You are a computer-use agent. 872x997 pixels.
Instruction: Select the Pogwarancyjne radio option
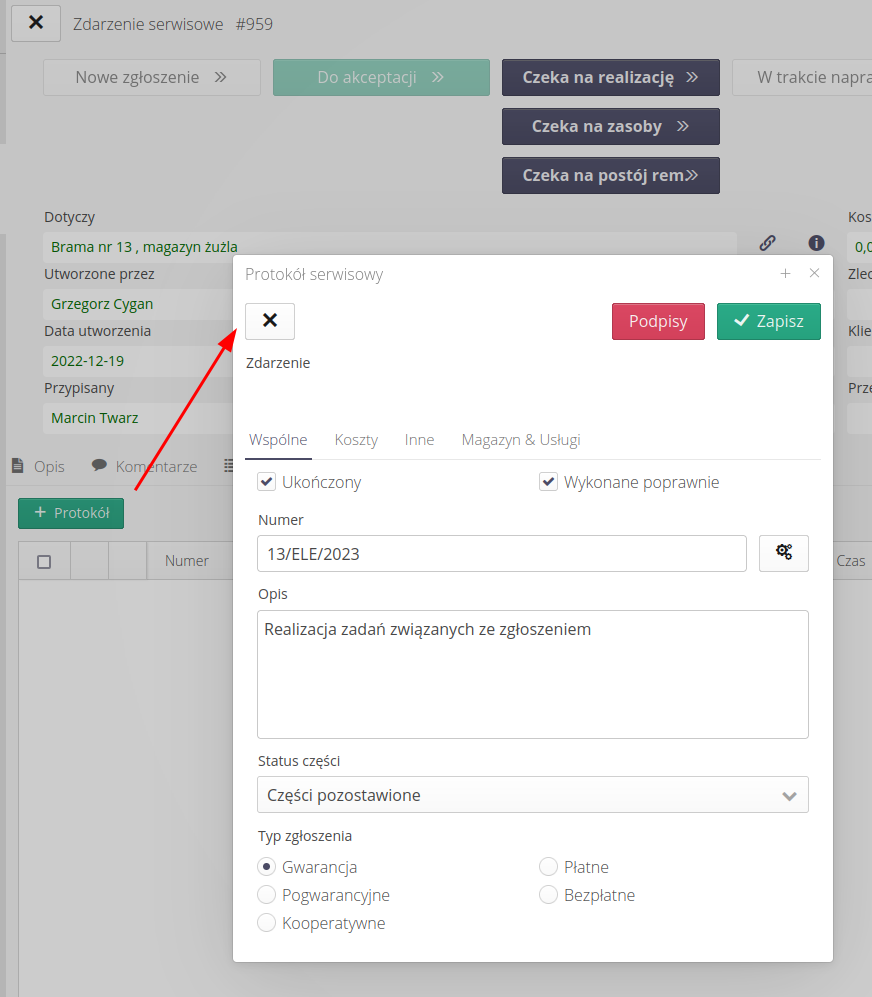tap(267, 895)
